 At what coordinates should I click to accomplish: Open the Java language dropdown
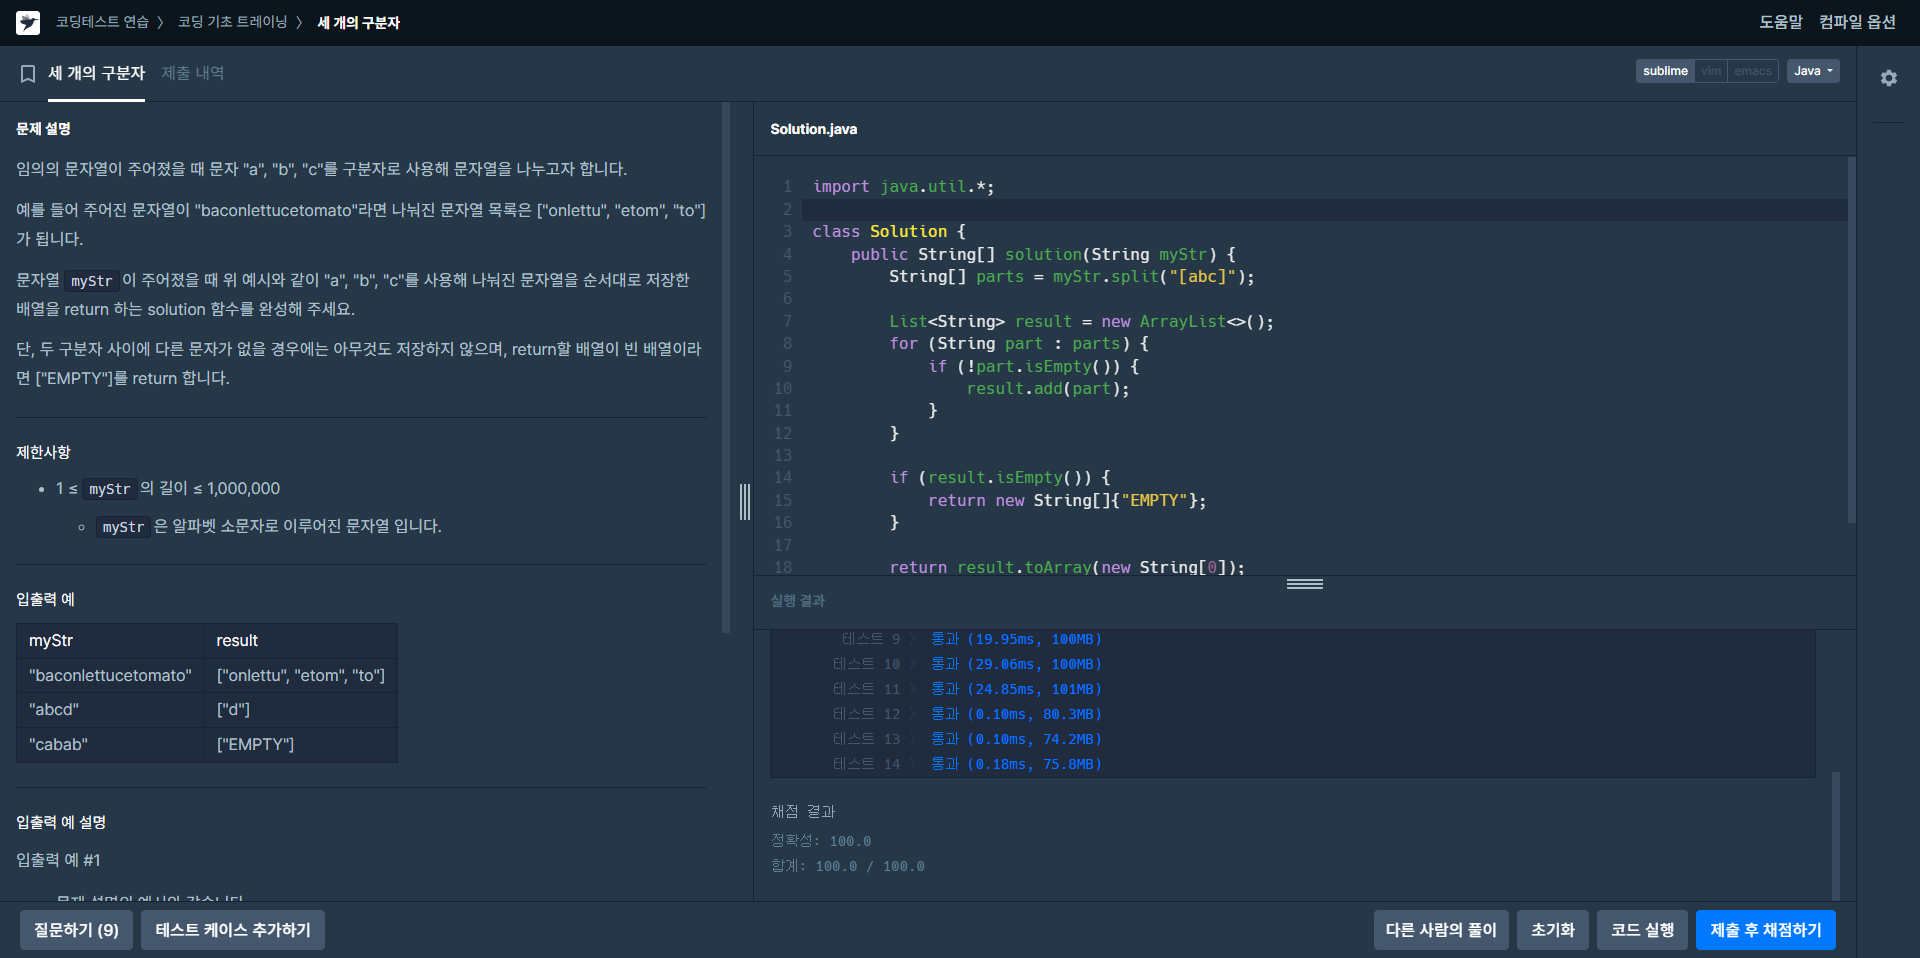click(1813, 71)
